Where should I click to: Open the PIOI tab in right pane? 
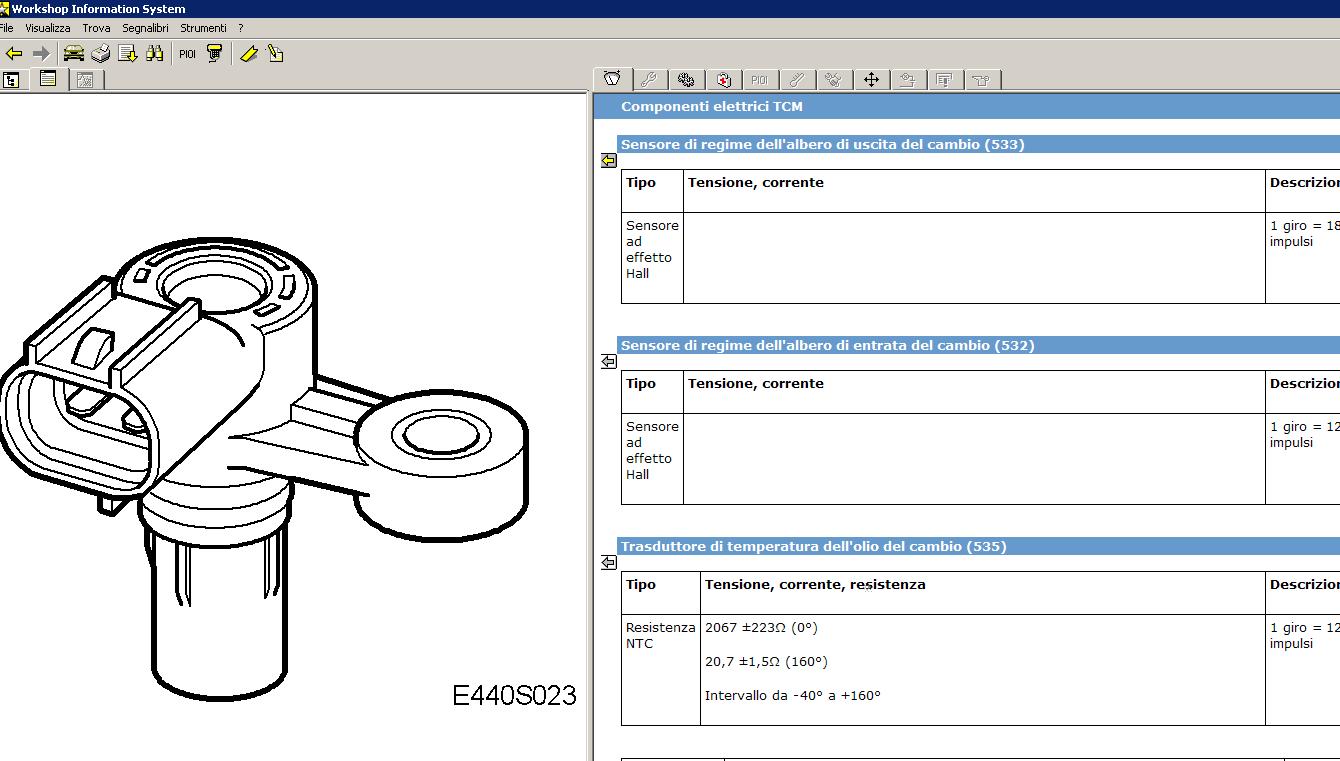click(760, 80)
